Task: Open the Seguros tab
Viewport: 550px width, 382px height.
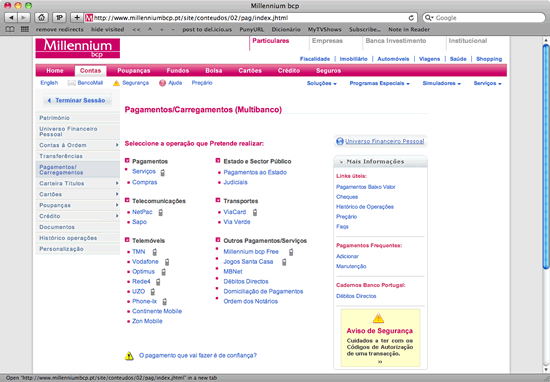Action: (328, 71)
